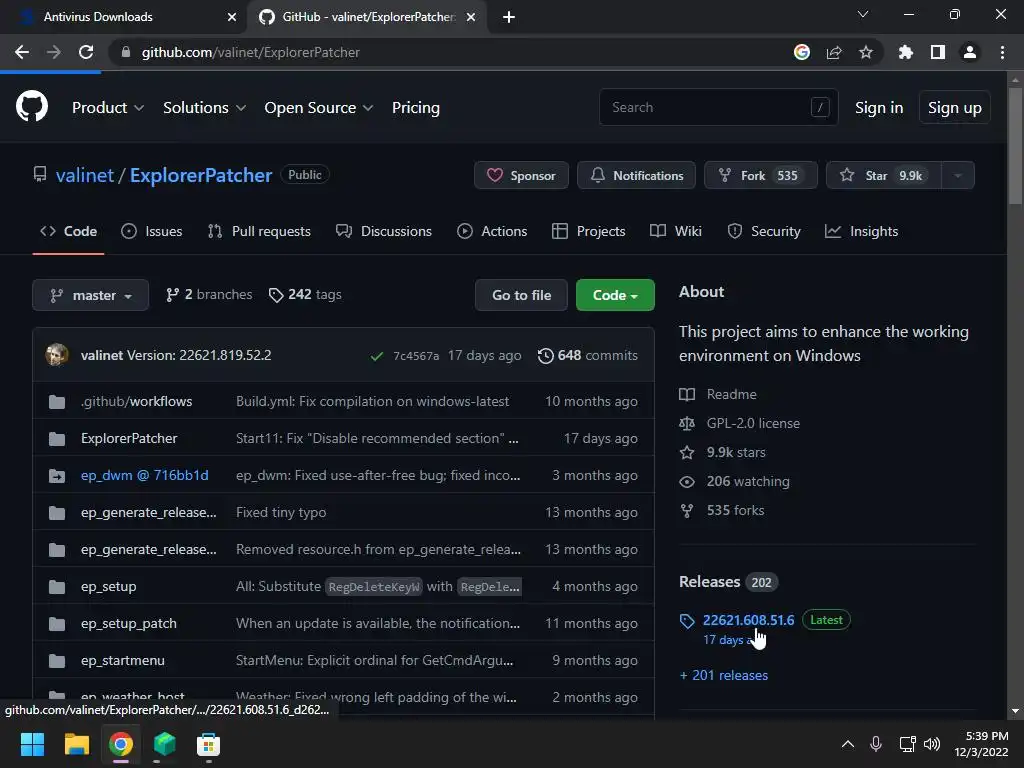Click the share page icon in address bar

coord(834,52)
